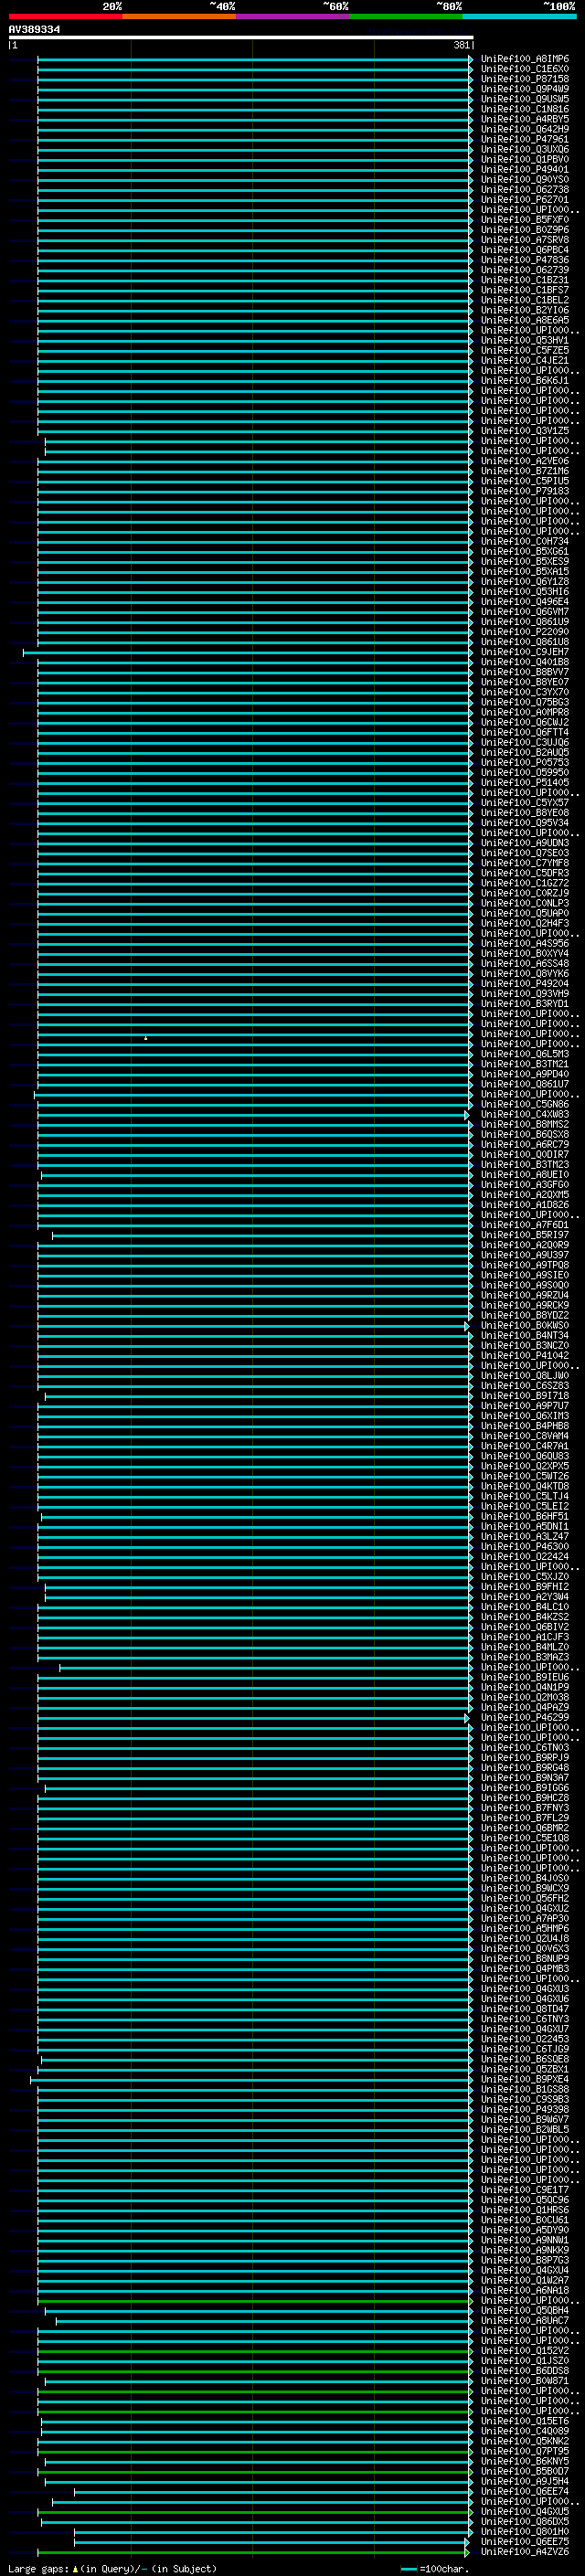This screenshot has width=585, height=2576.
Task: Click the cyan ~100% identity legend segment
Action: (x=520, y=16)
